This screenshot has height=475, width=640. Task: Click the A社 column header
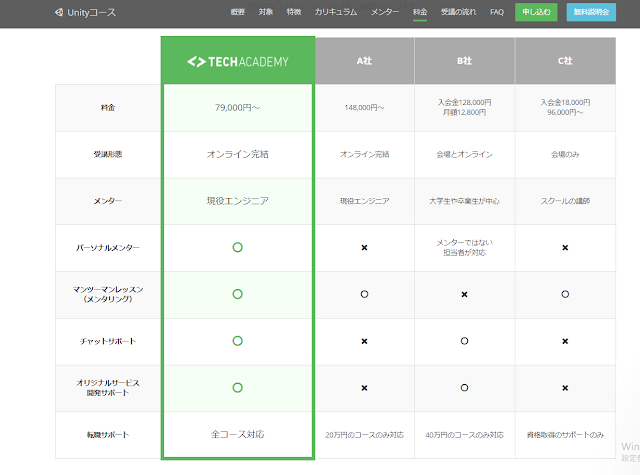(364, 61)
